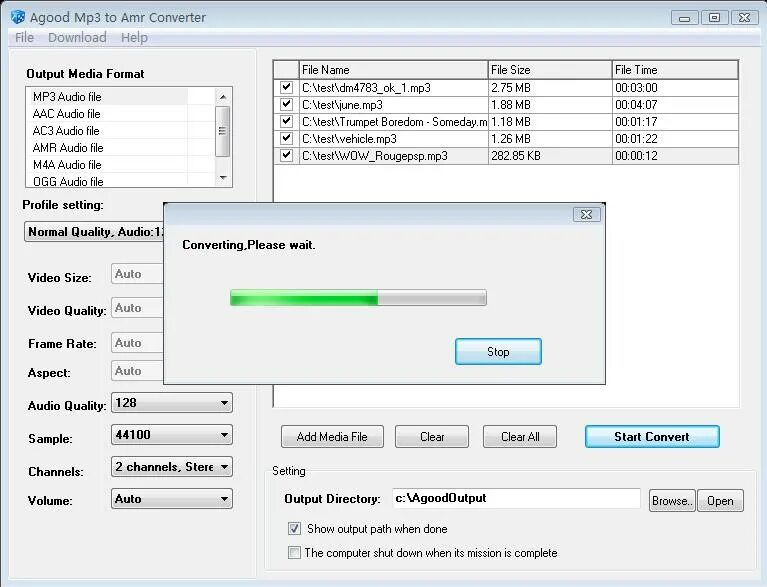Uncheck the june.mp3 file checkbox
The height and width of the screenshot is (587, 767).
click(286, 104)
